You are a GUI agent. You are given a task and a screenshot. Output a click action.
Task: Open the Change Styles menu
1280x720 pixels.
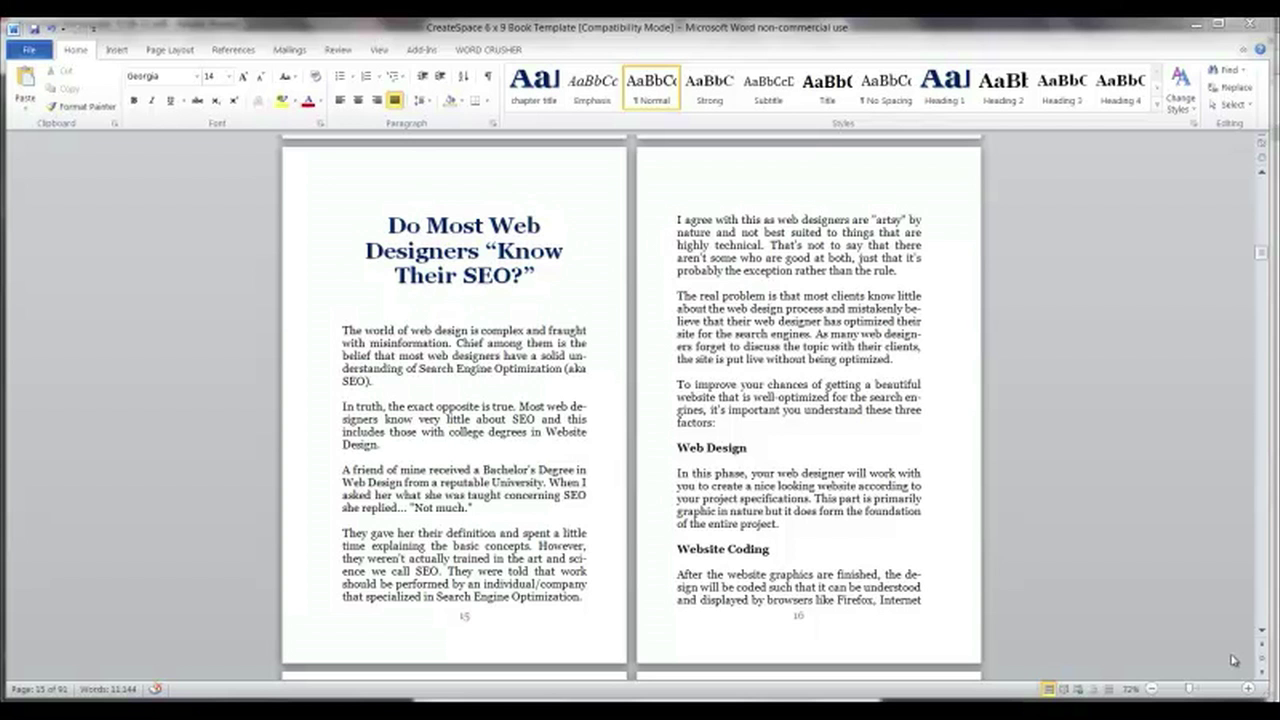pos(1181,89)
